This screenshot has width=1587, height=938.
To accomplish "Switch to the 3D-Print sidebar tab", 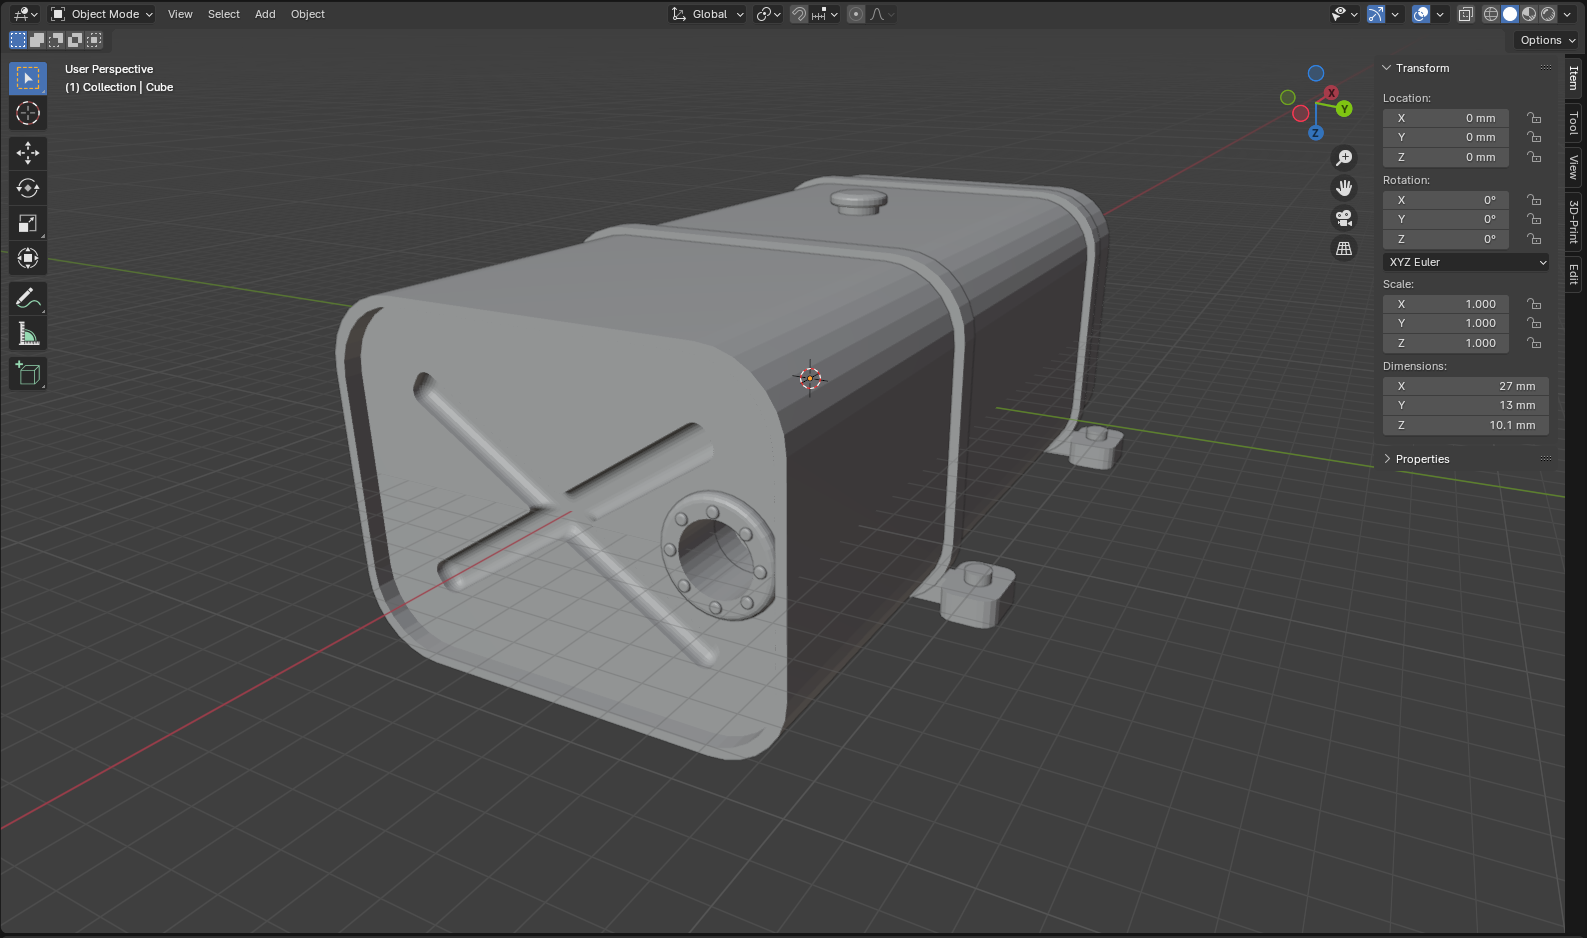I will pos(1574,221).
